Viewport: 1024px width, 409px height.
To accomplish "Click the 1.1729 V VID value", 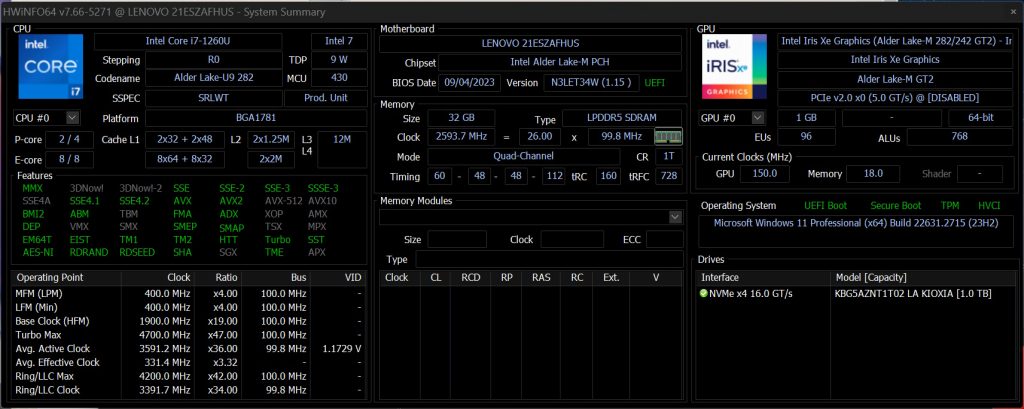I will point(342,349).
